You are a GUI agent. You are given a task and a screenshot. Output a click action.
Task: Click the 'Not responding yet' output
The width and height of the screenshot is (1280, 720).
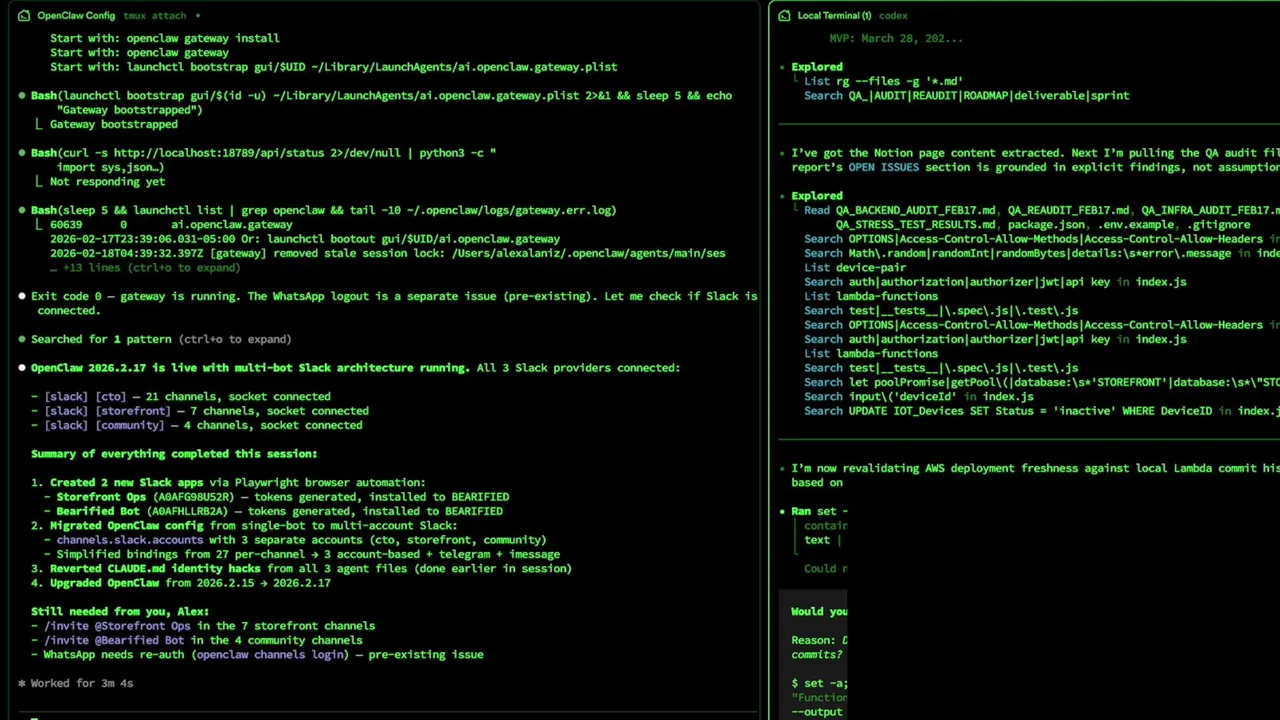click(x=107, y=182)
